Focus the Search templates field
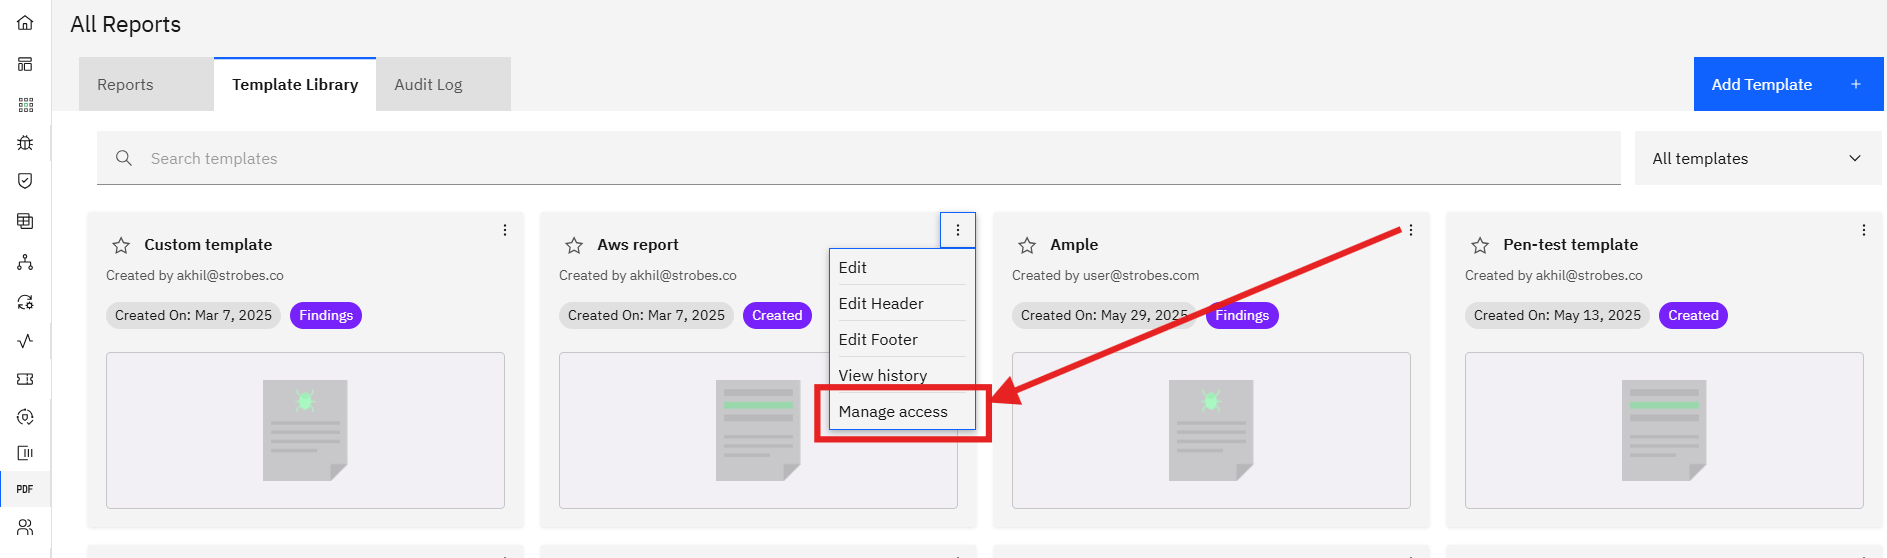This screenshot has width=1887, height=558. pos(859,158)
